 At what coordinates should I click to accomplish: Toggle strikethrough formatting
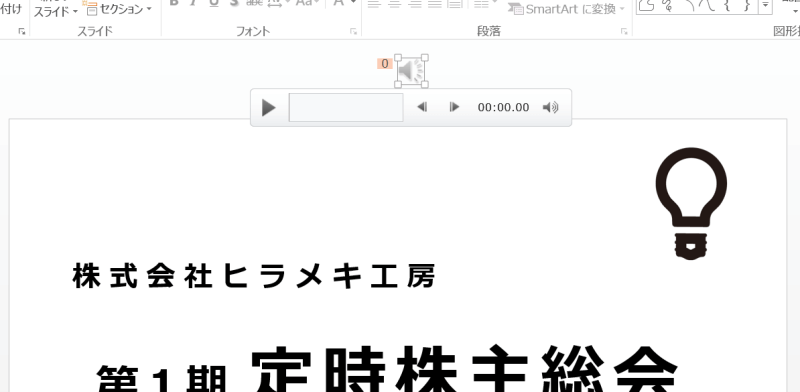[254, 2]
